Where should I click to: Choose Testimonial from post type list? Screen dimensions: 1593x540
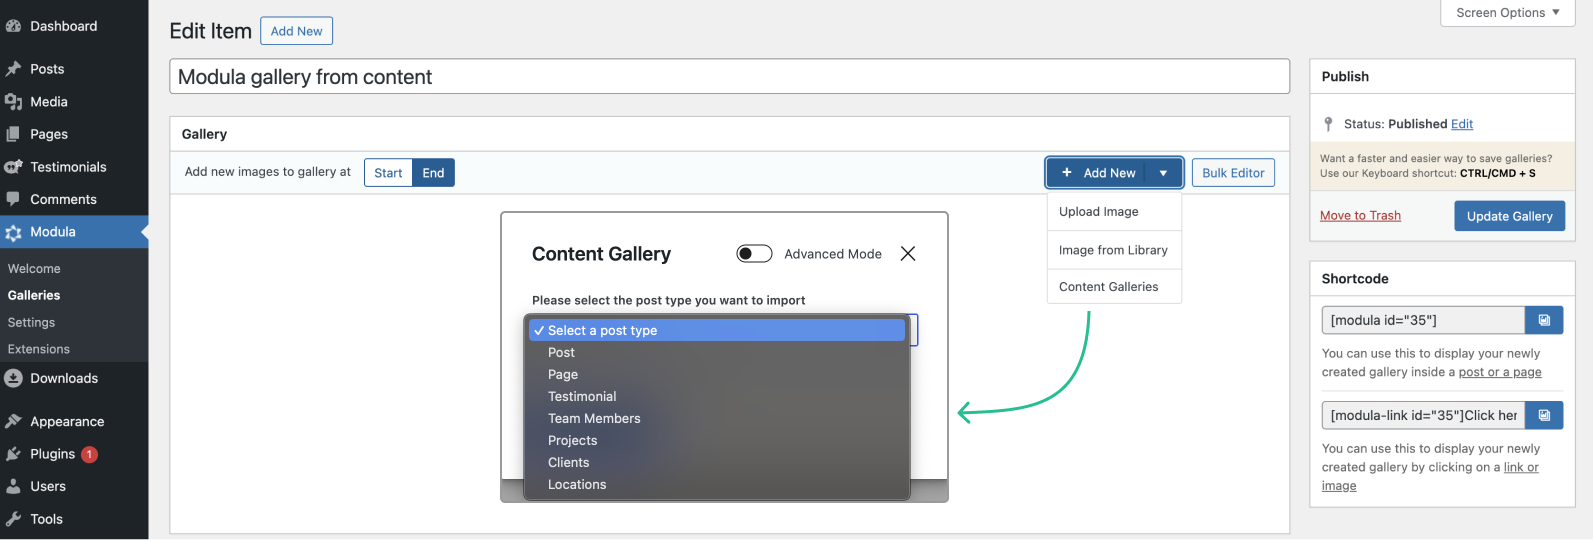pos(582,397)
